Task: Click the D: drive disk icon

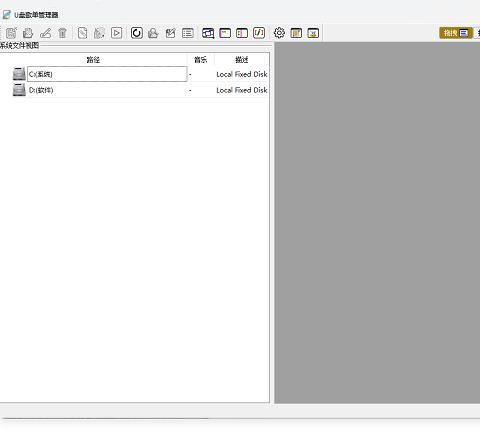Action: coord(19,90)
